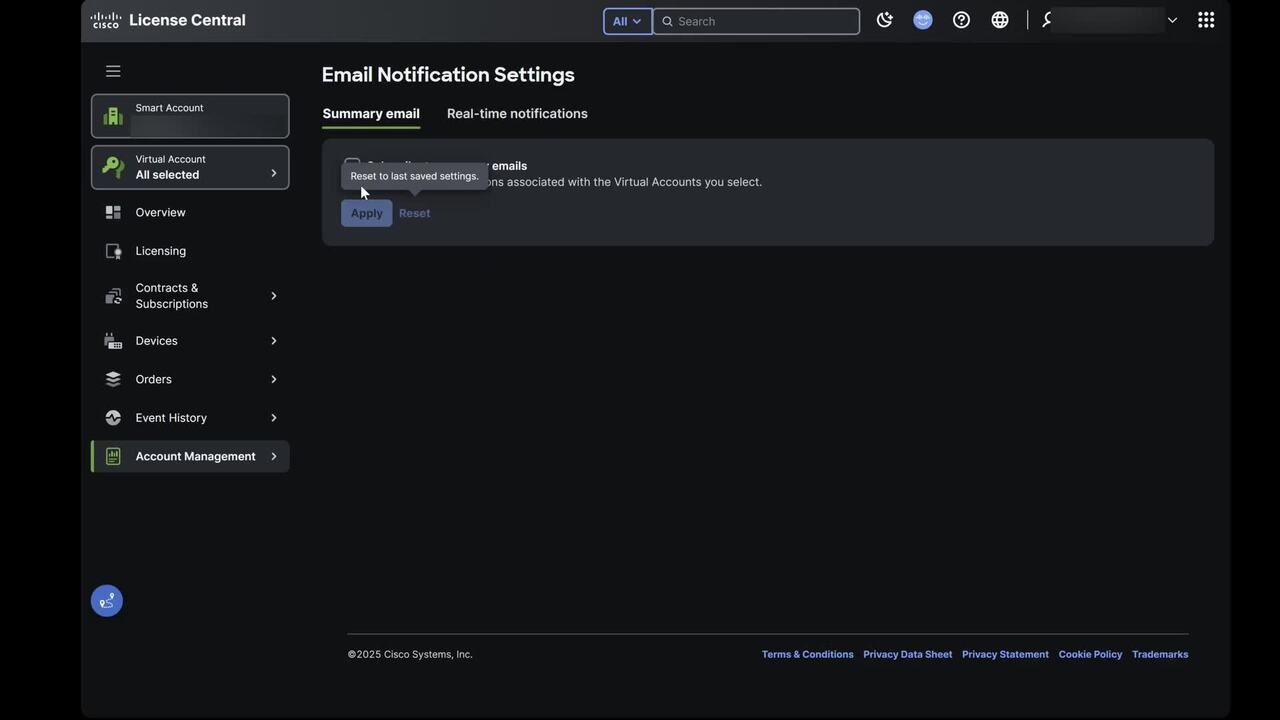
Task: Collapse the sidebar hamburger menu
Action: click(113, 71)
